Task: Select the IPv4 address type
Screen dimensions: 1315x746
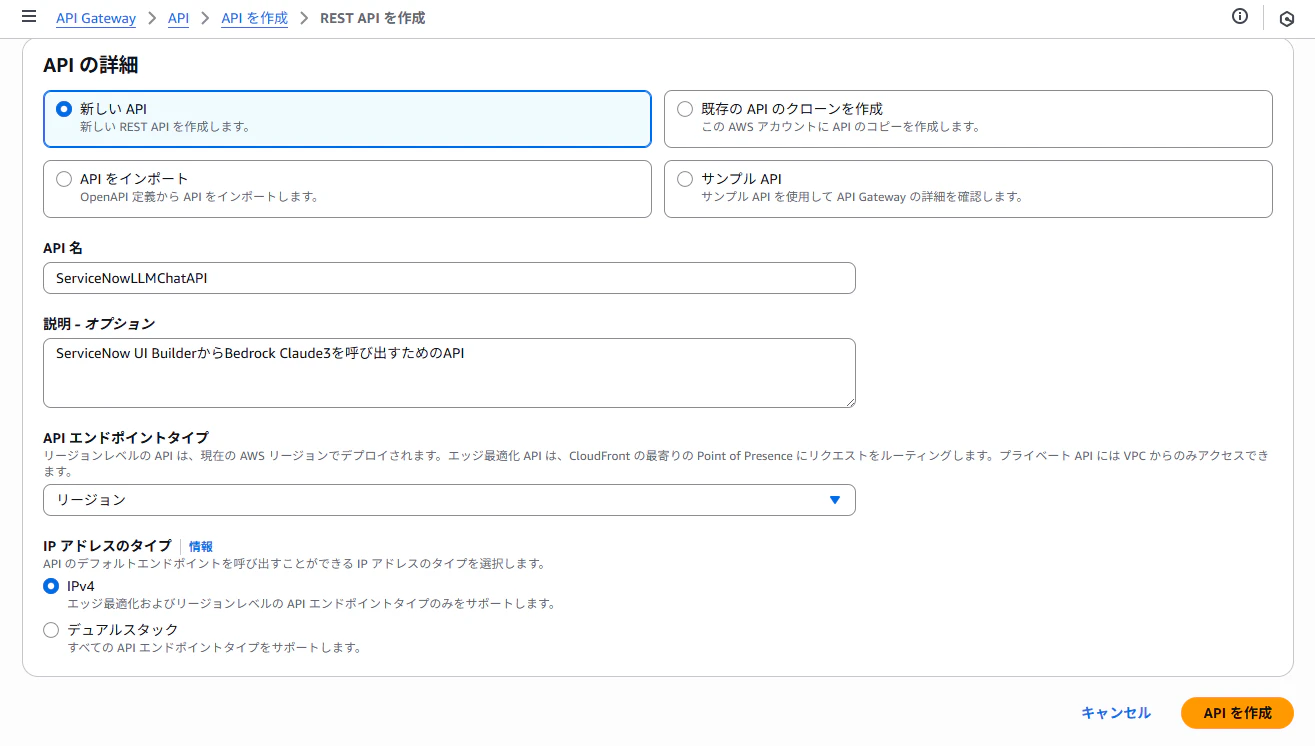Action: coord(51,587)
